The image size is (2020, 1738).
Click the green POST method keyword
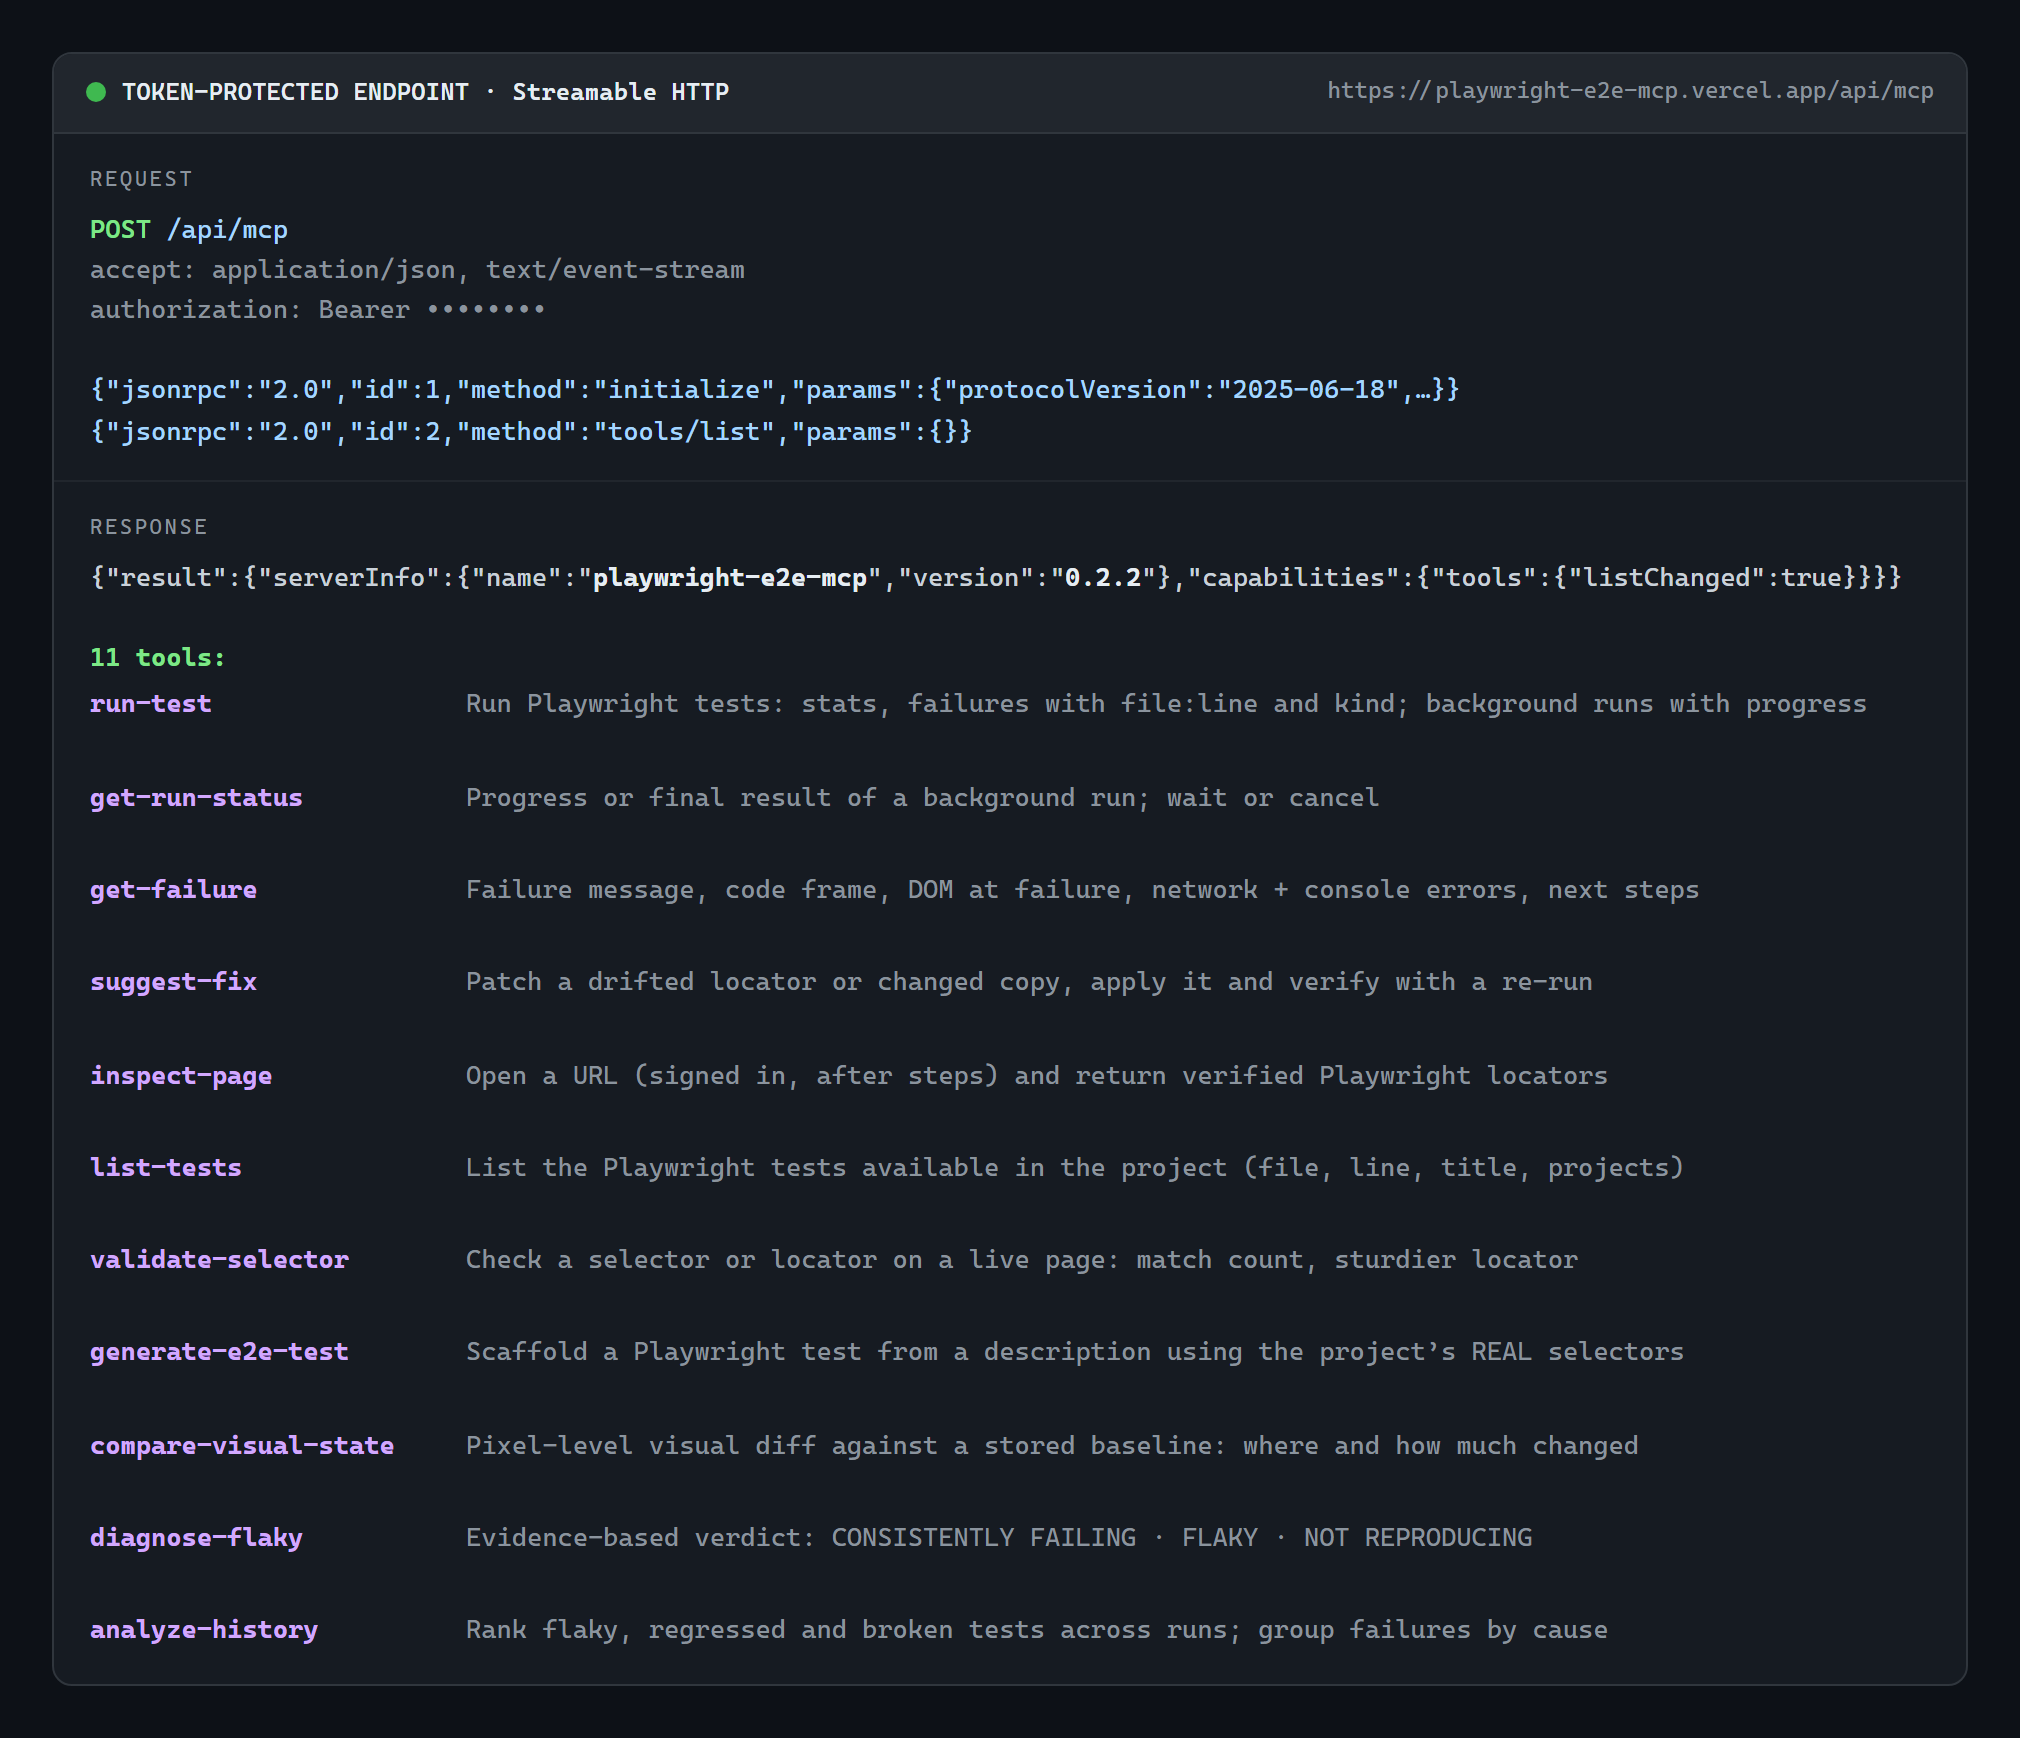[x=120, y=230]
